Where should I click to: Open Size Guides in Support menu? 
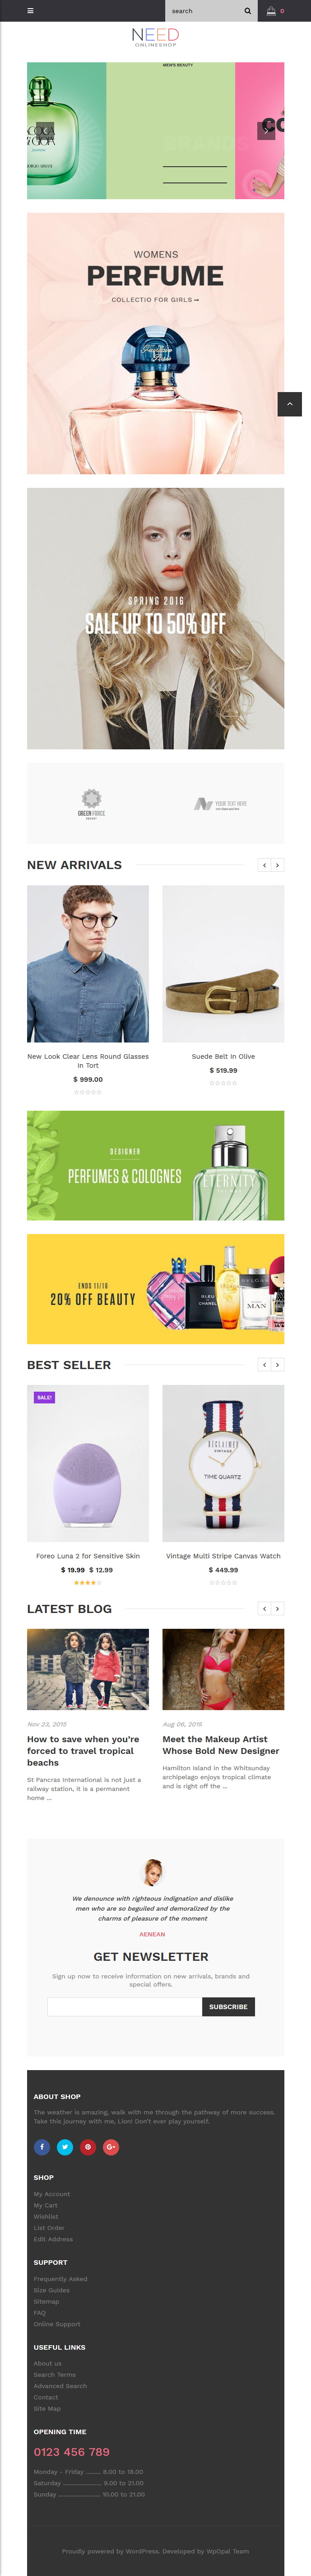[52, 2290]
